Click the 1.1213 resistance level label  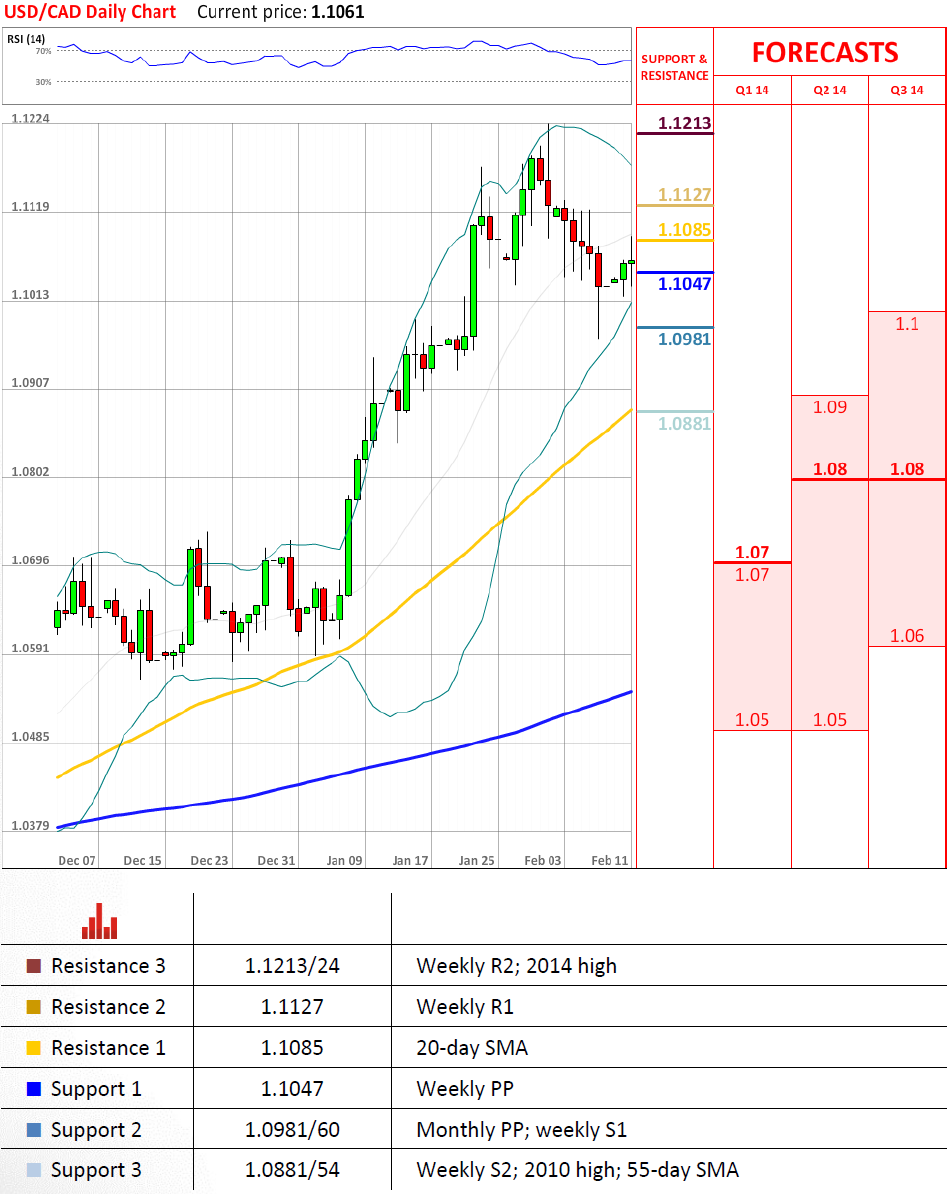pyautogui.click(x=685, y=124)
